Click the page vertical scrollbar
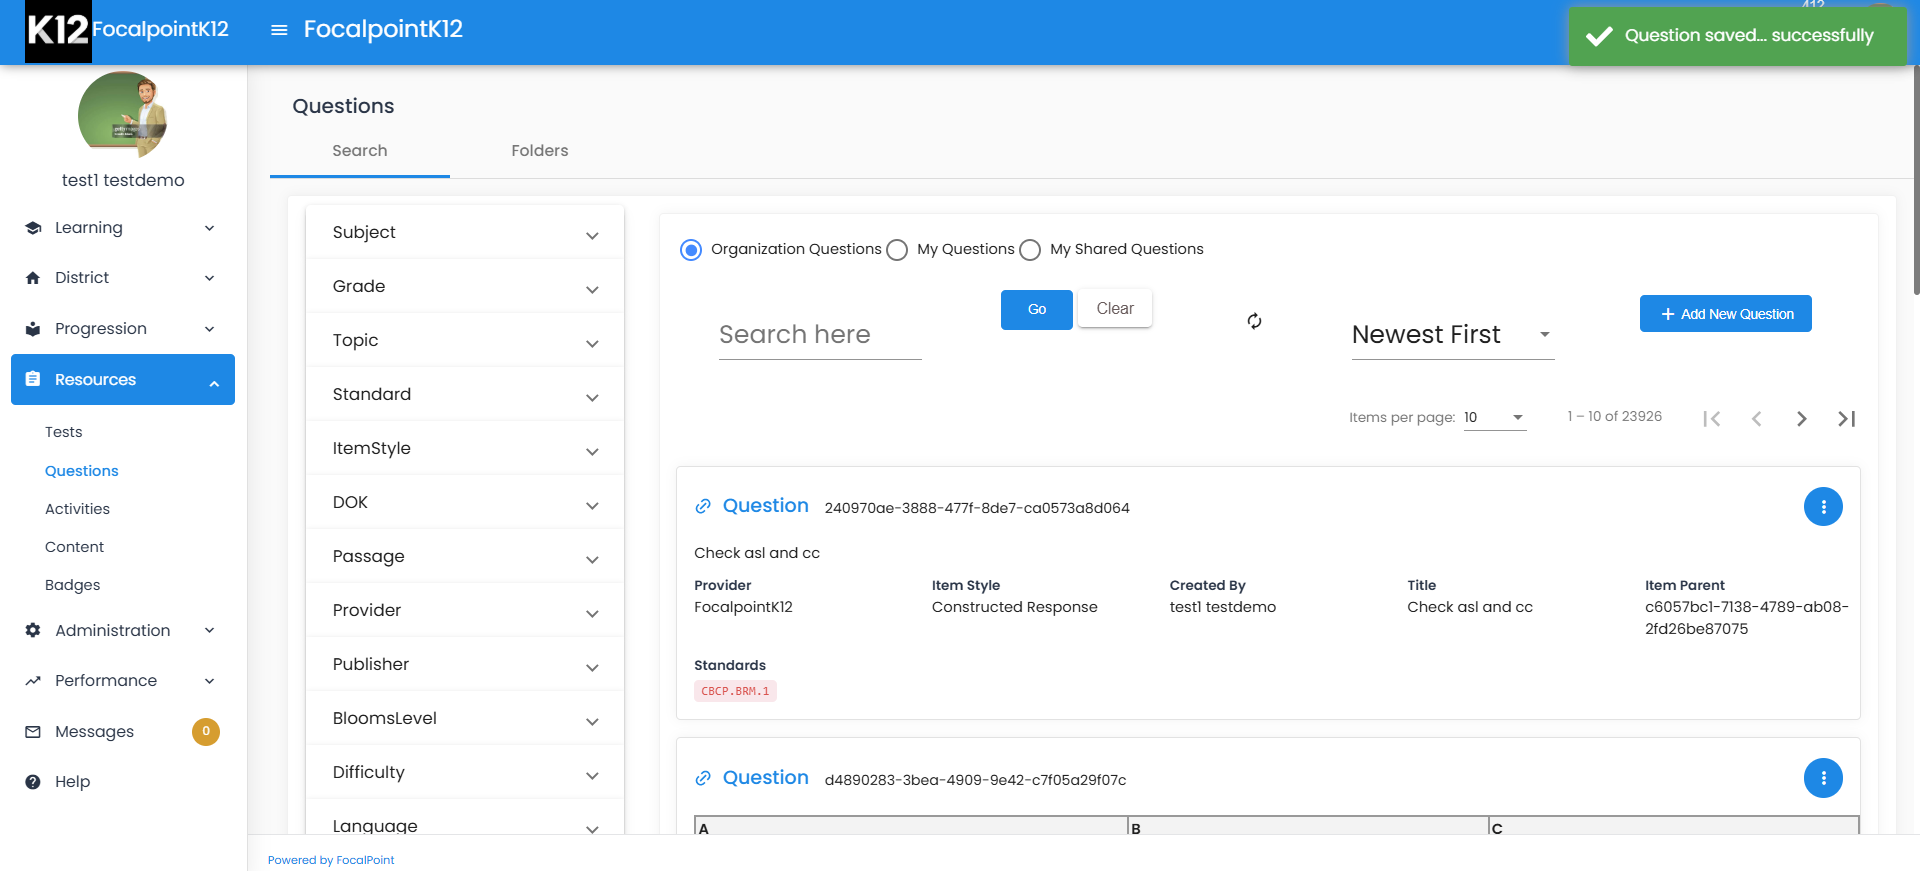Viewport: 1920px width, 871px height. pyautogui.click(x=1914, y=180)
